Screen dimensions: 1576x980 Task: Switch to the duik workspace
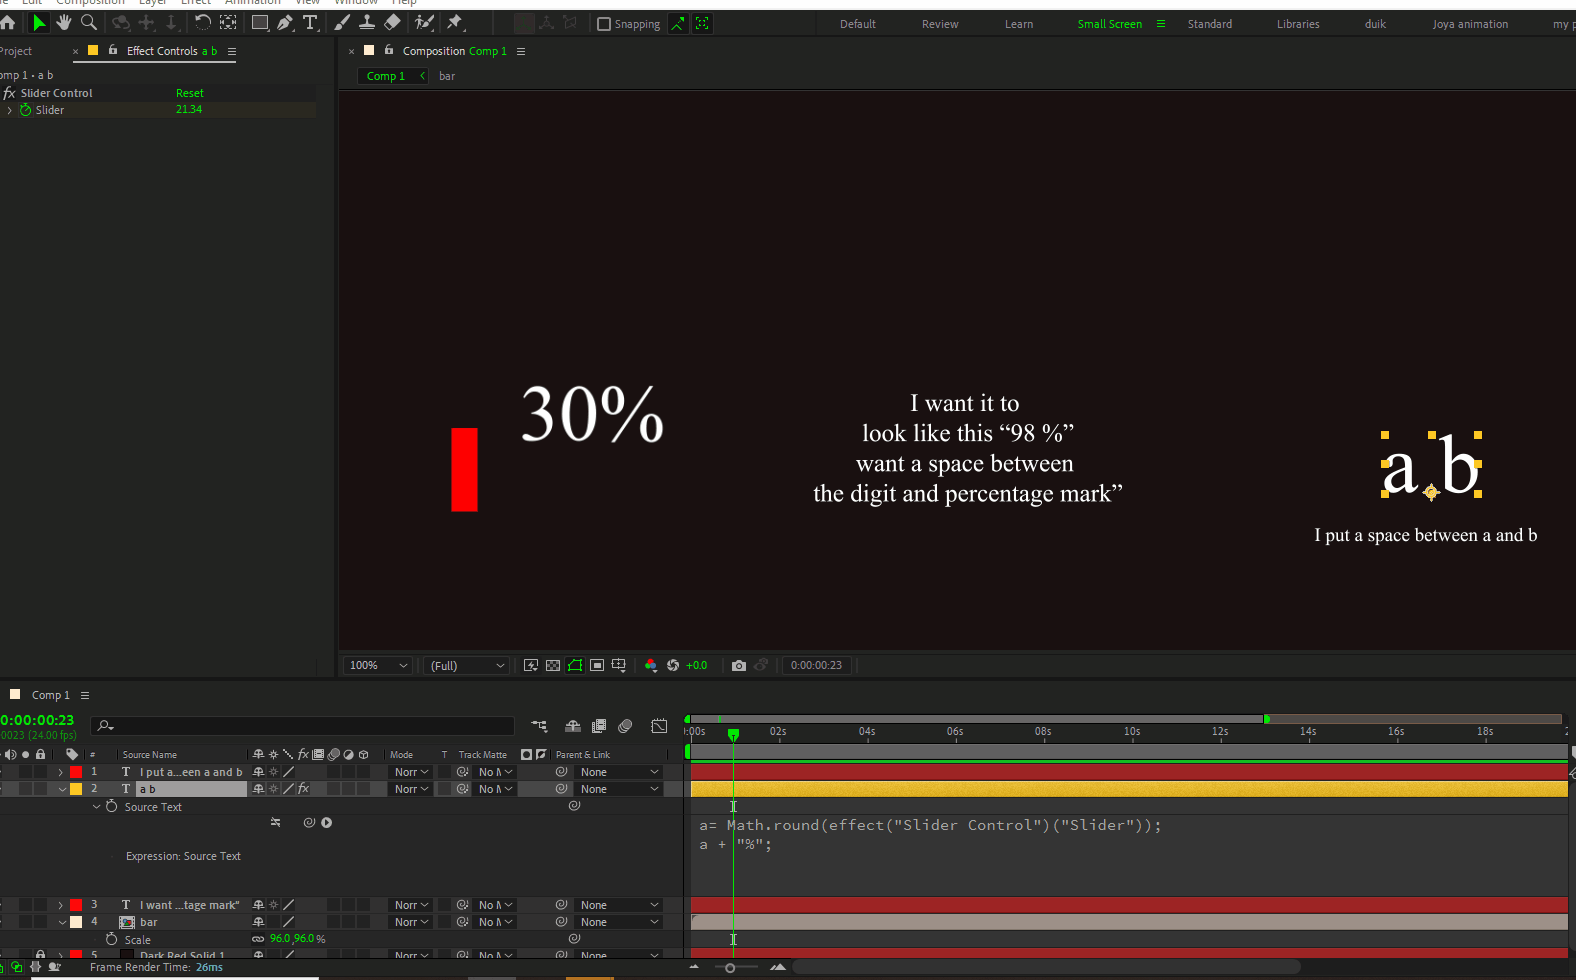point(1375,24)
